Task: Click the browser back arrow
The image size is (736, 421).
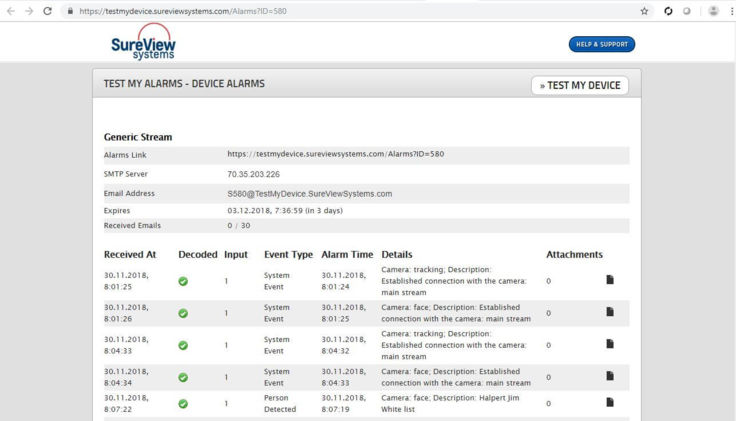Action: coord(9,10)
